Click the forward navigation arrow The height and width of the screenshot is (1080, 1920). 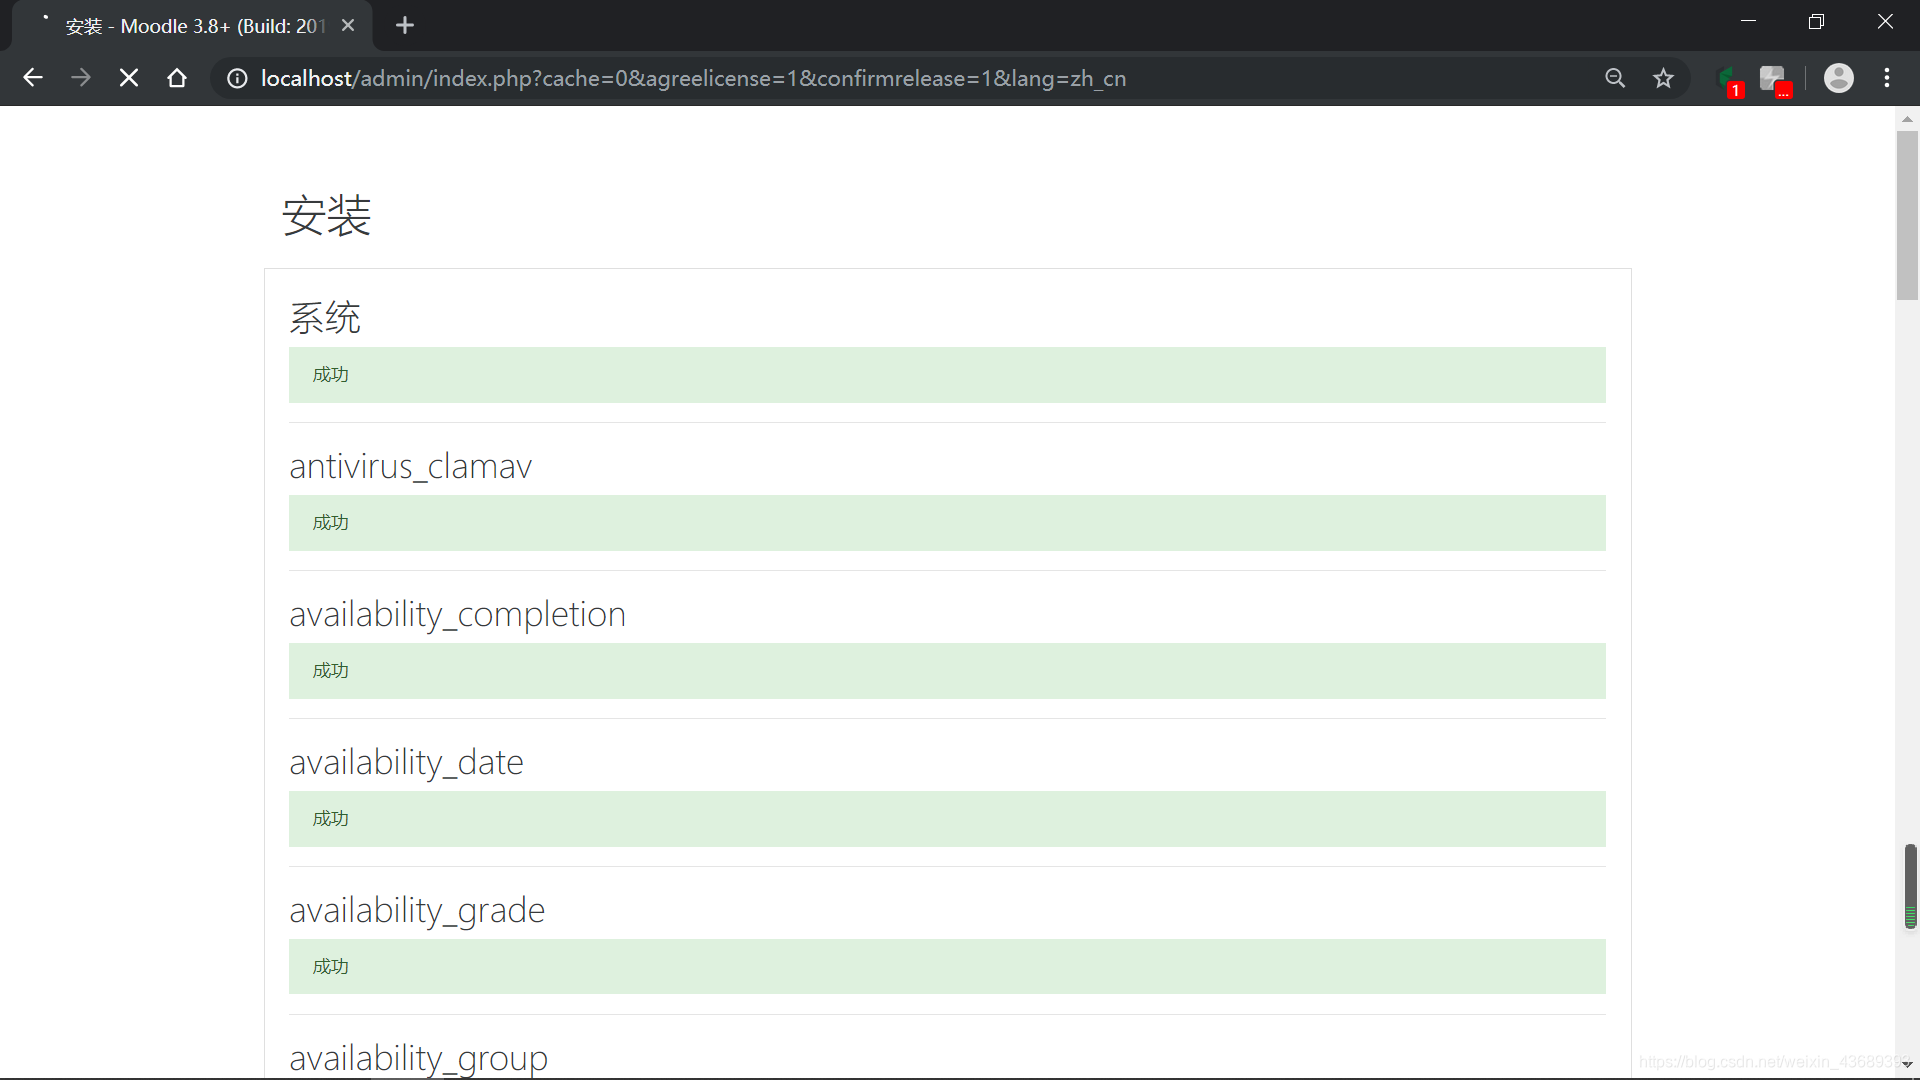tap(81, 78)
